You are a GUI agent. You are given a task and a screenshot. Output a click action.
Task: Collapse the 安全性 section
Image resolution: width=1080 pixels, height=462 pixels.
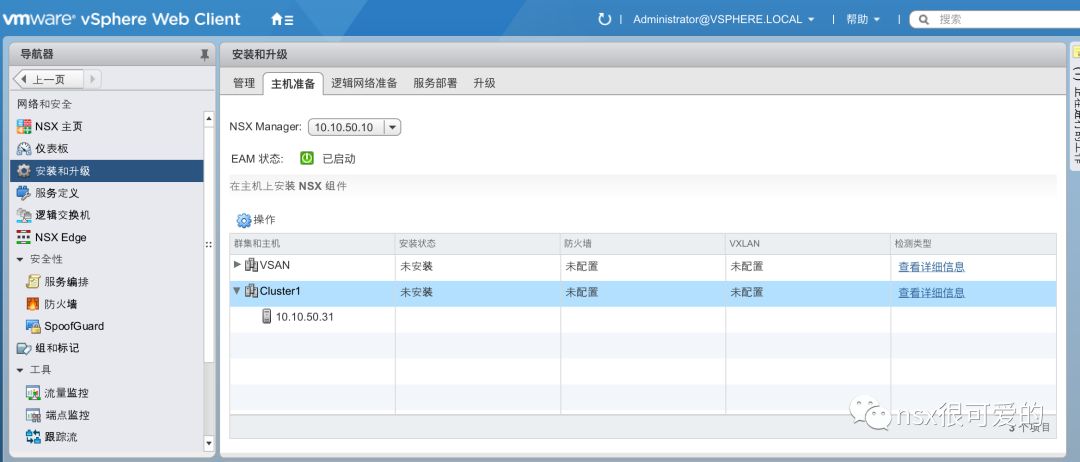(20, 260)
